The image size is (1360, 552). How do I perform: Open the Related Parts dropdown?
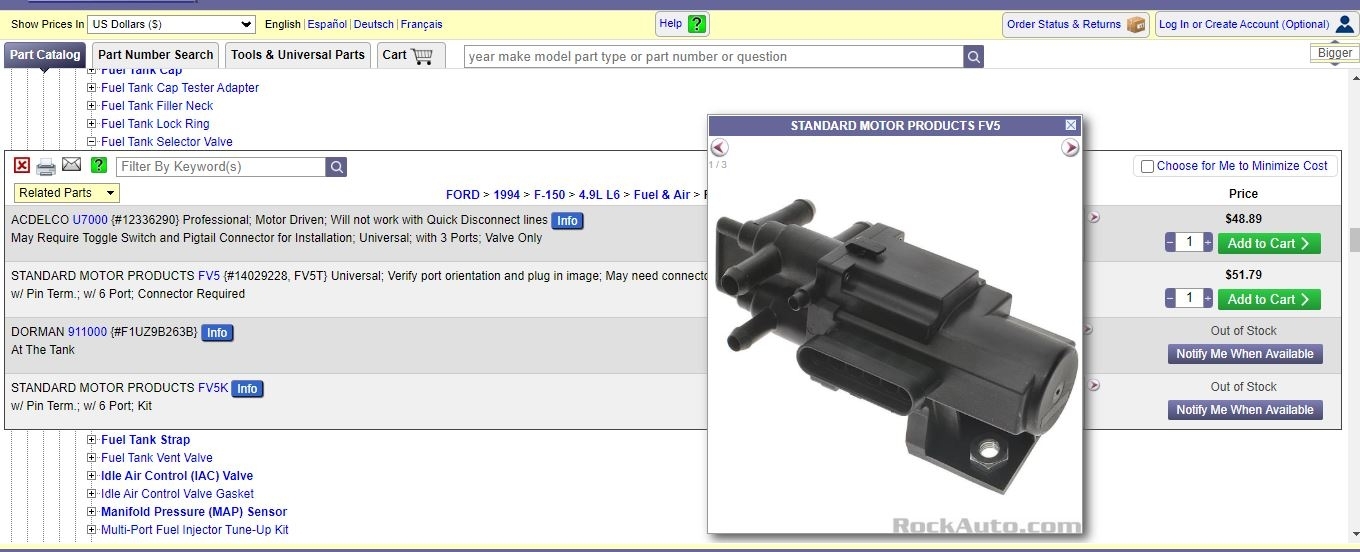[x=67, y=193]
